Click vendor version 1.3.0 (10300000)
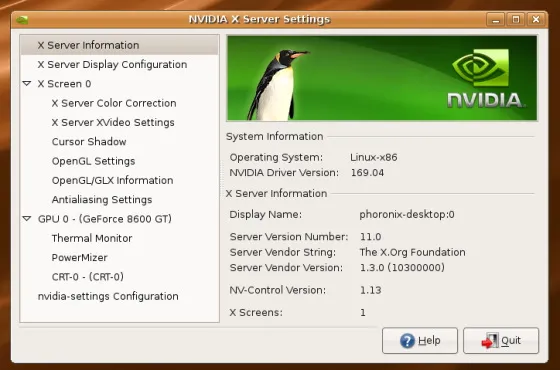Image resolution: width=560 pixels, height=370 pixels. click(402, 267)
